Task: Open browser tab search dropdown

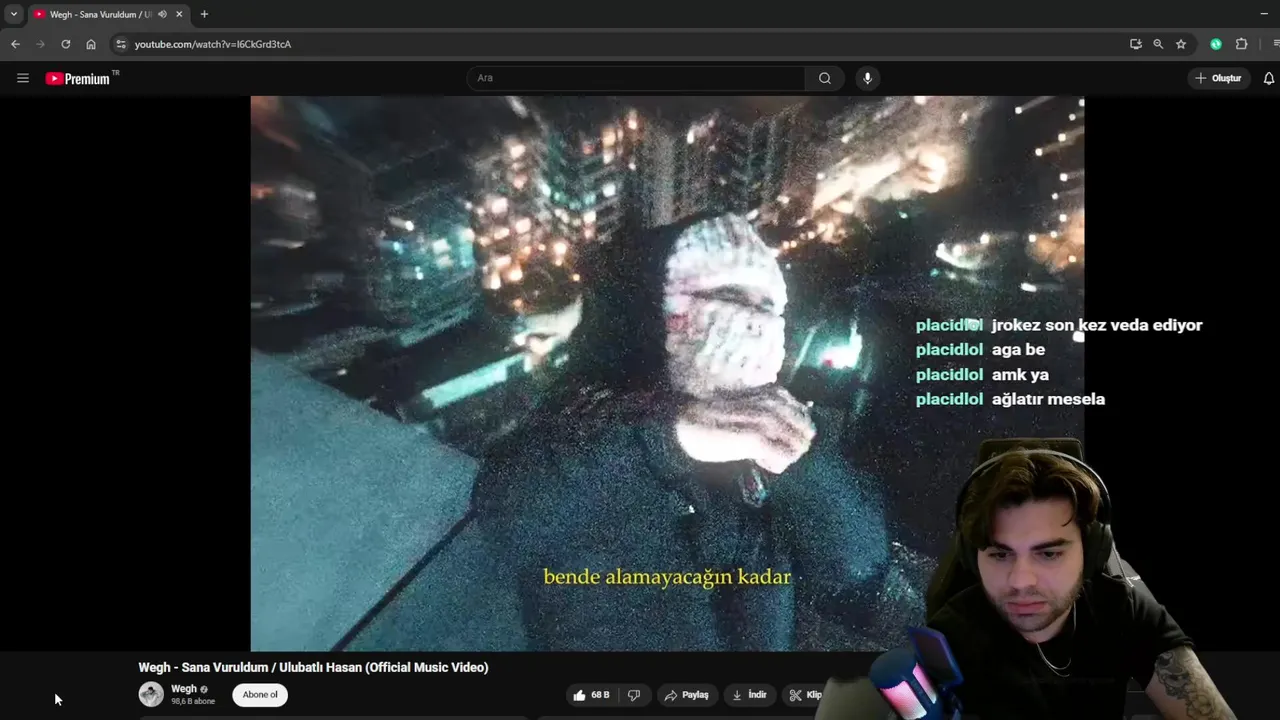Action: coord(14,14)
